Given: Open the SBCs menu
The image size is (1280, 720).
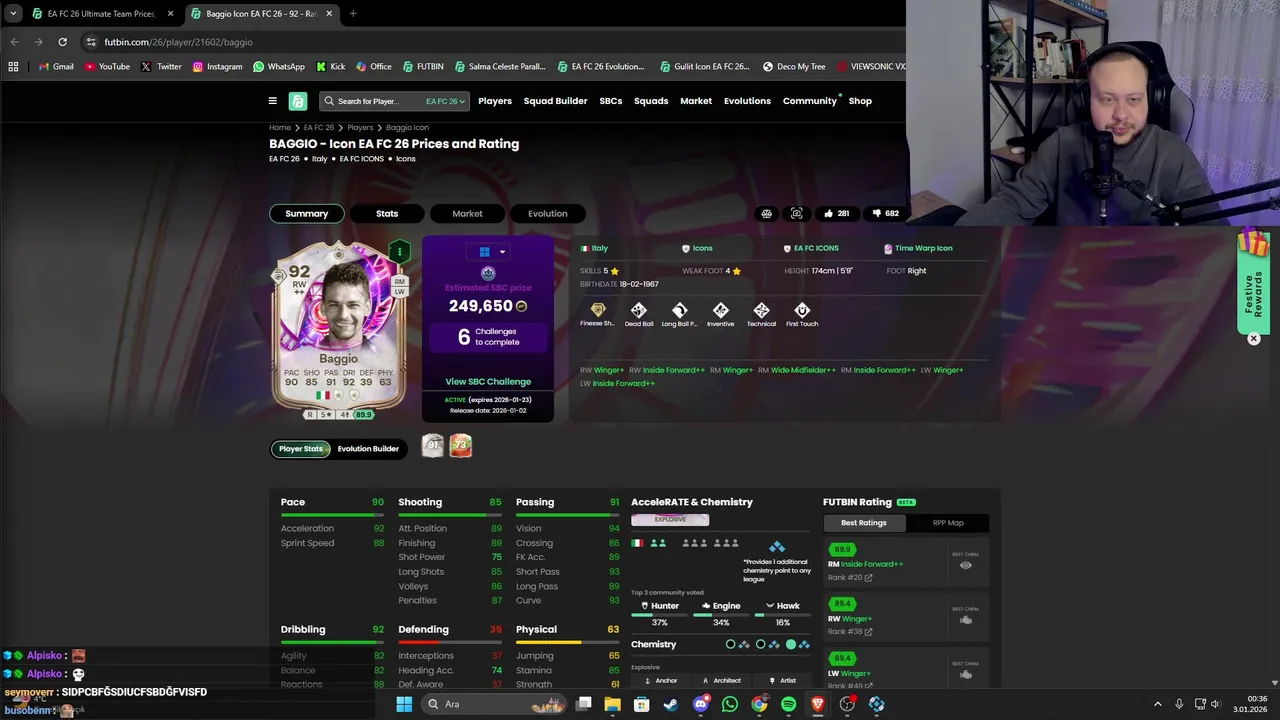Looking at the screenshot, I should [x=611, y=101].
